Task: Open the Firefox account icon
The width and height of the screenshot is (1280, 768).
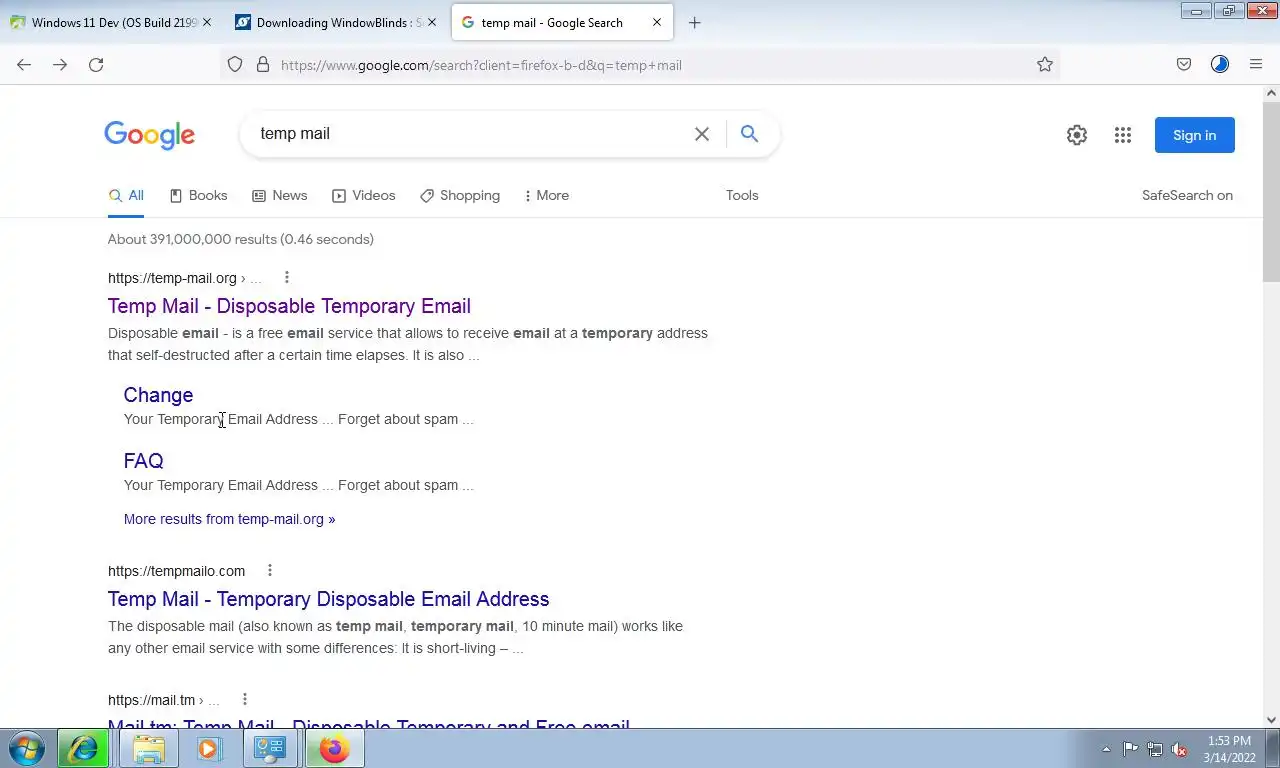Action: tap(1220, 65)
